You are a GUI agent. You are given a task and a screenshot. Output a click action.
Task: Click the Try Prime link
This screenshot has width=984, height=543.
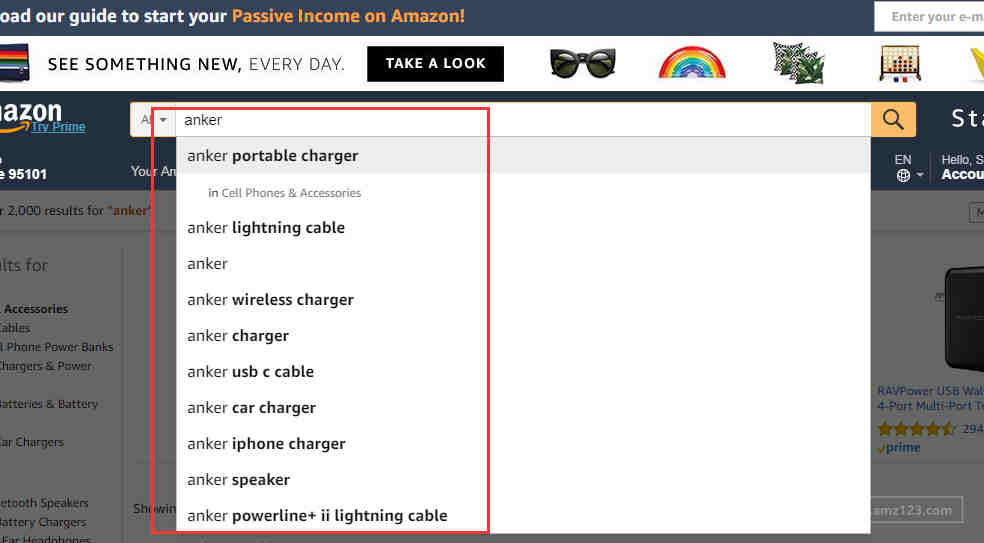pos(58,127)
